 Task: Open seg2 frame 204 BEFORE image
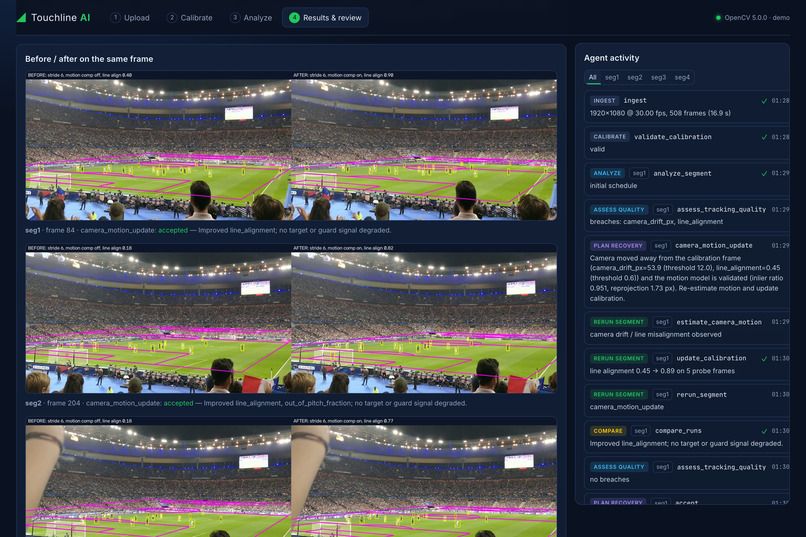pos(158,322)
